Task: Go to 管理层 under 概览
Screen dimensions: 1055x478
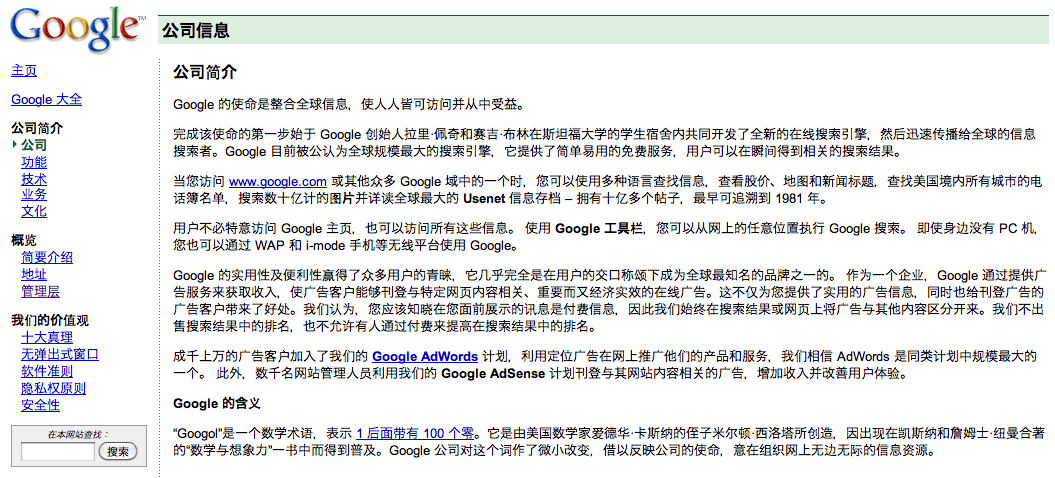Action: [x=40, y=291]
